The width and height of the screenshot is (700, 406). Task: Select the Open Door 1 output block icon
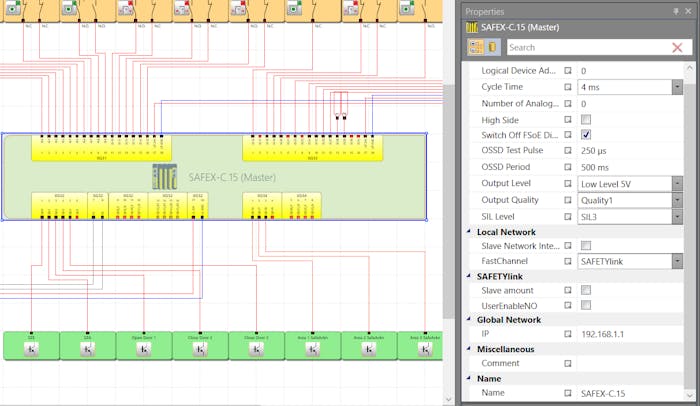point(144,349)
